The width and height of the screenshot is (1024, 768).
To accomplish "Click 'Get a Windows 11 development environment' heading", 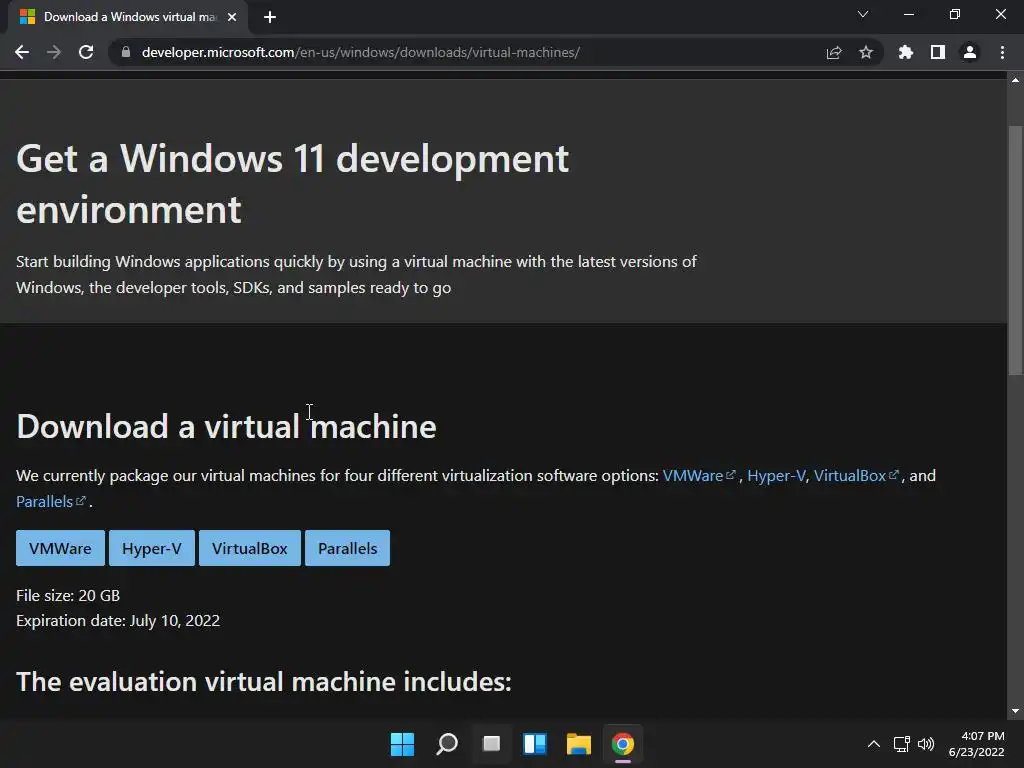I will (293, 184).
